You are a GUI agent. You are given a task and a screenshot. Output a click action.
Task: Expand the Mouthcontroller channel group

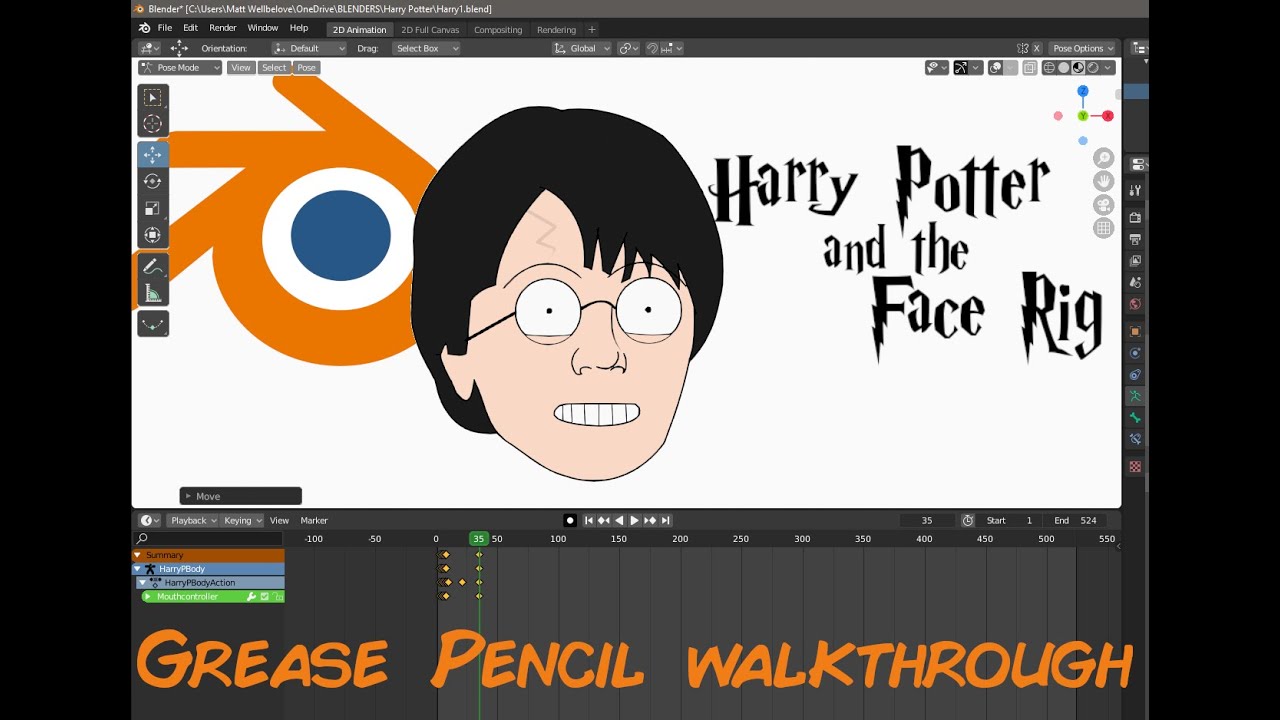(148, 597)
